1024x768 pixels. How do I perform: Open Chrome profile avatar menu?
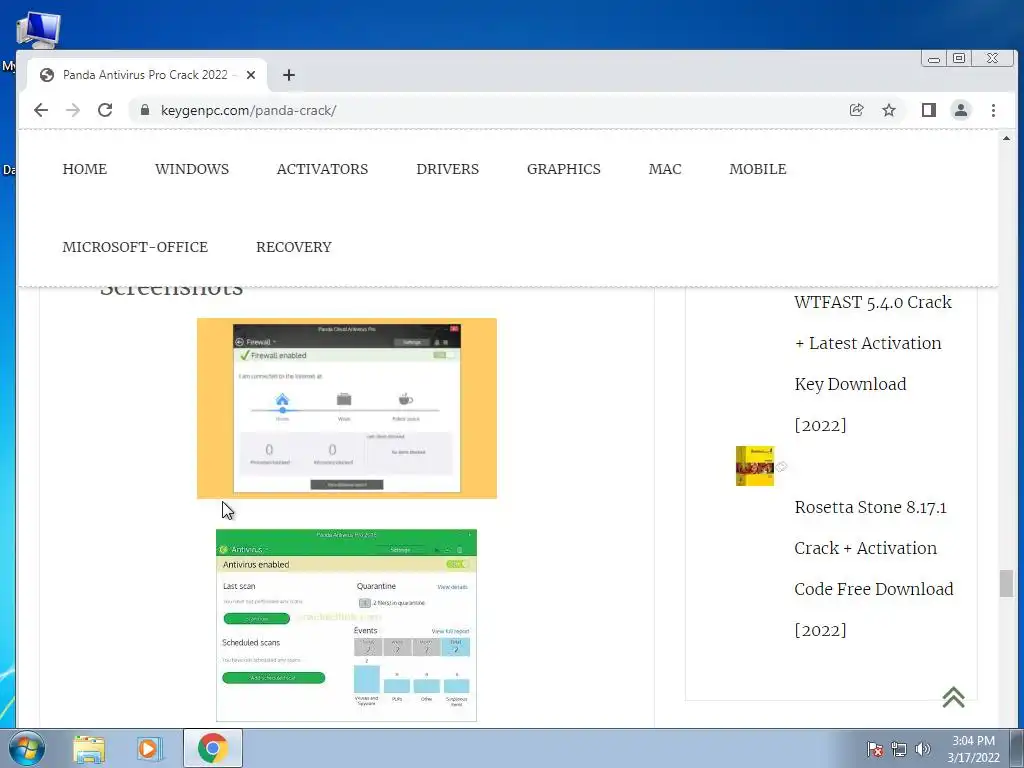click(x=961, y=110)
